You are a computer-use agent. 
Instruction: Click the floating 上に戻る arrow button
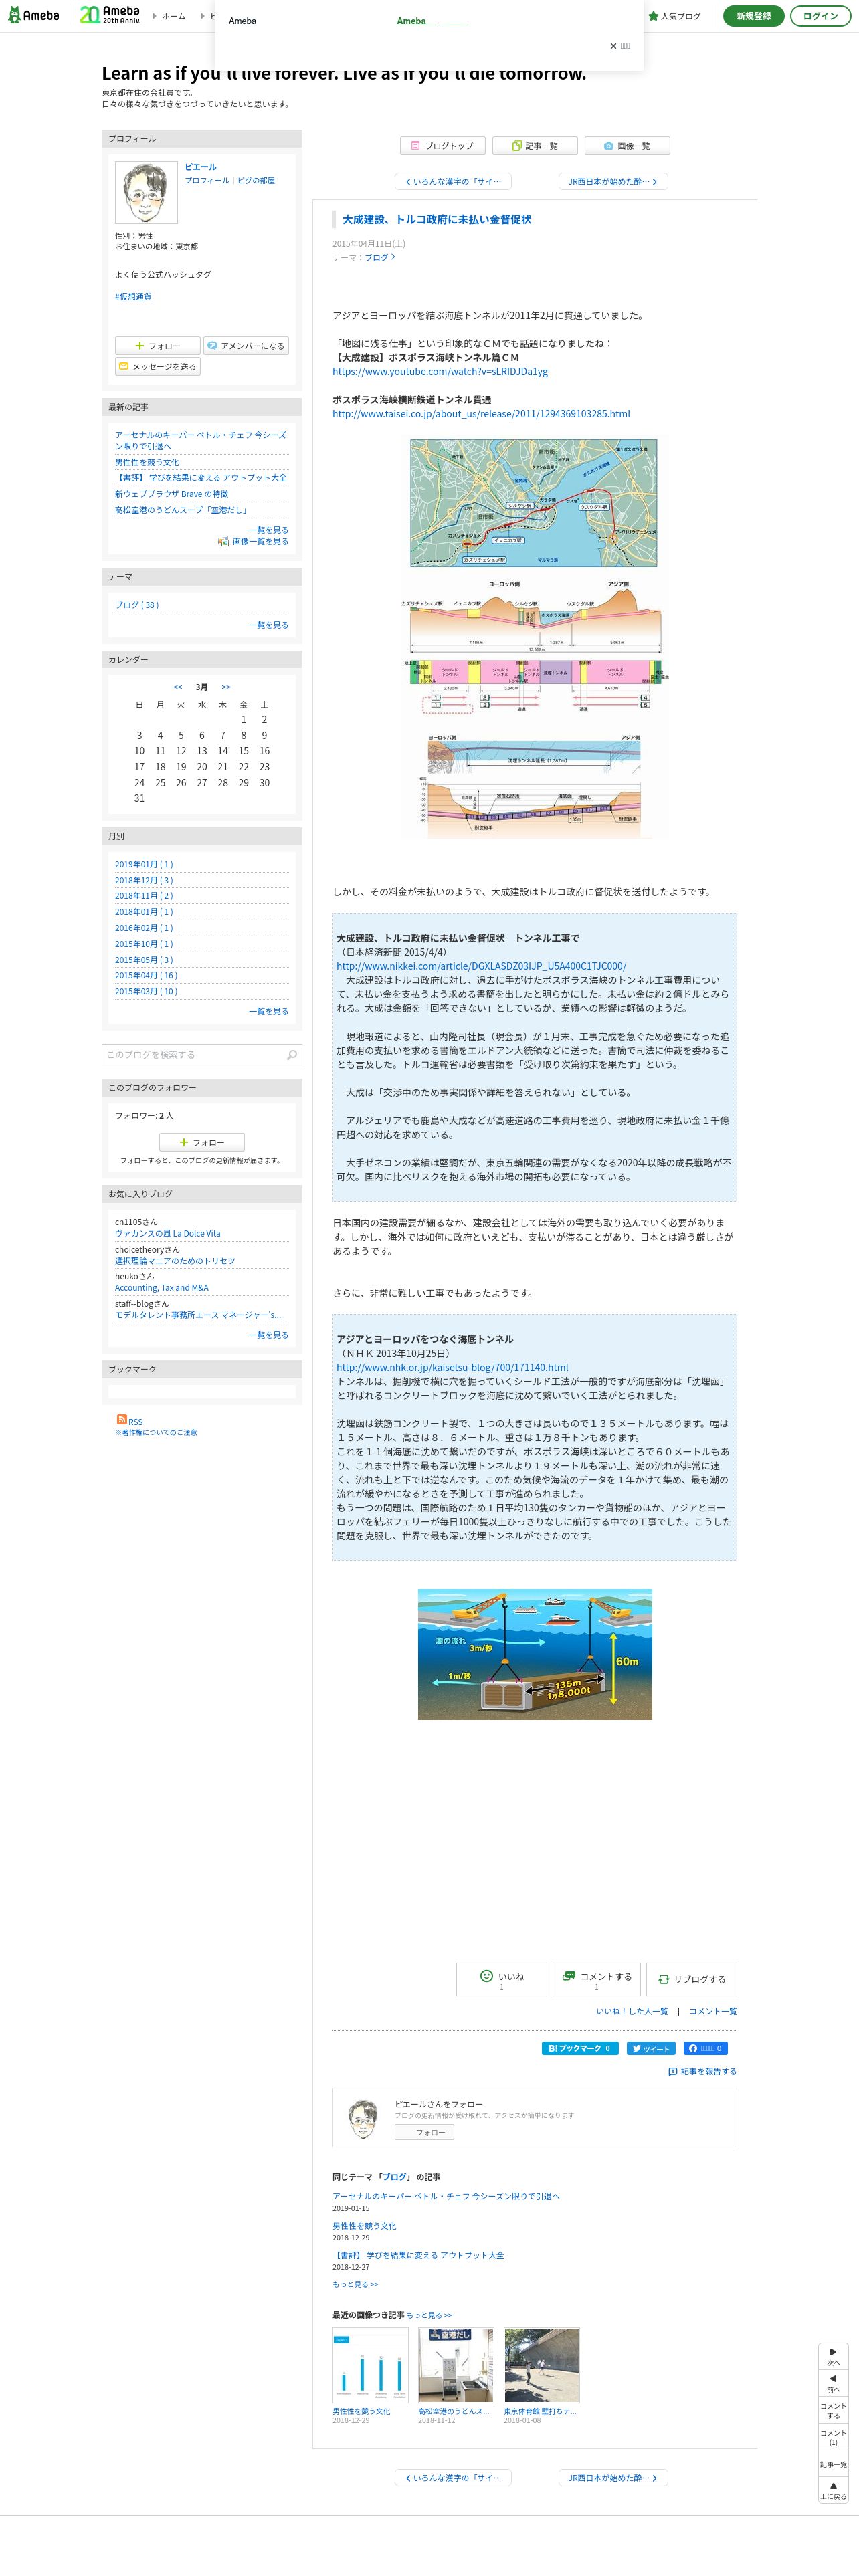click(833, 2490)
